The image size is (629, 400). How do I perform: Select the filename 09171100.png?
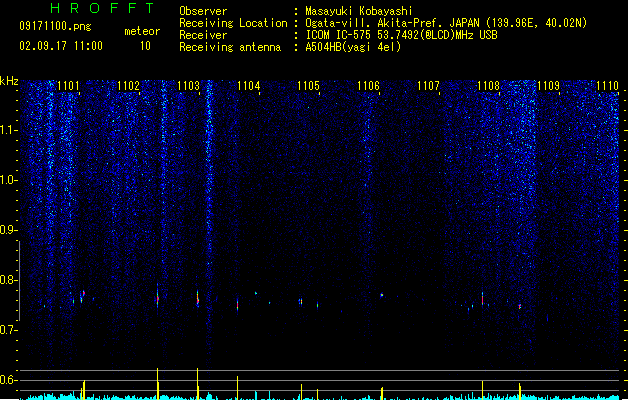(55, 26)
